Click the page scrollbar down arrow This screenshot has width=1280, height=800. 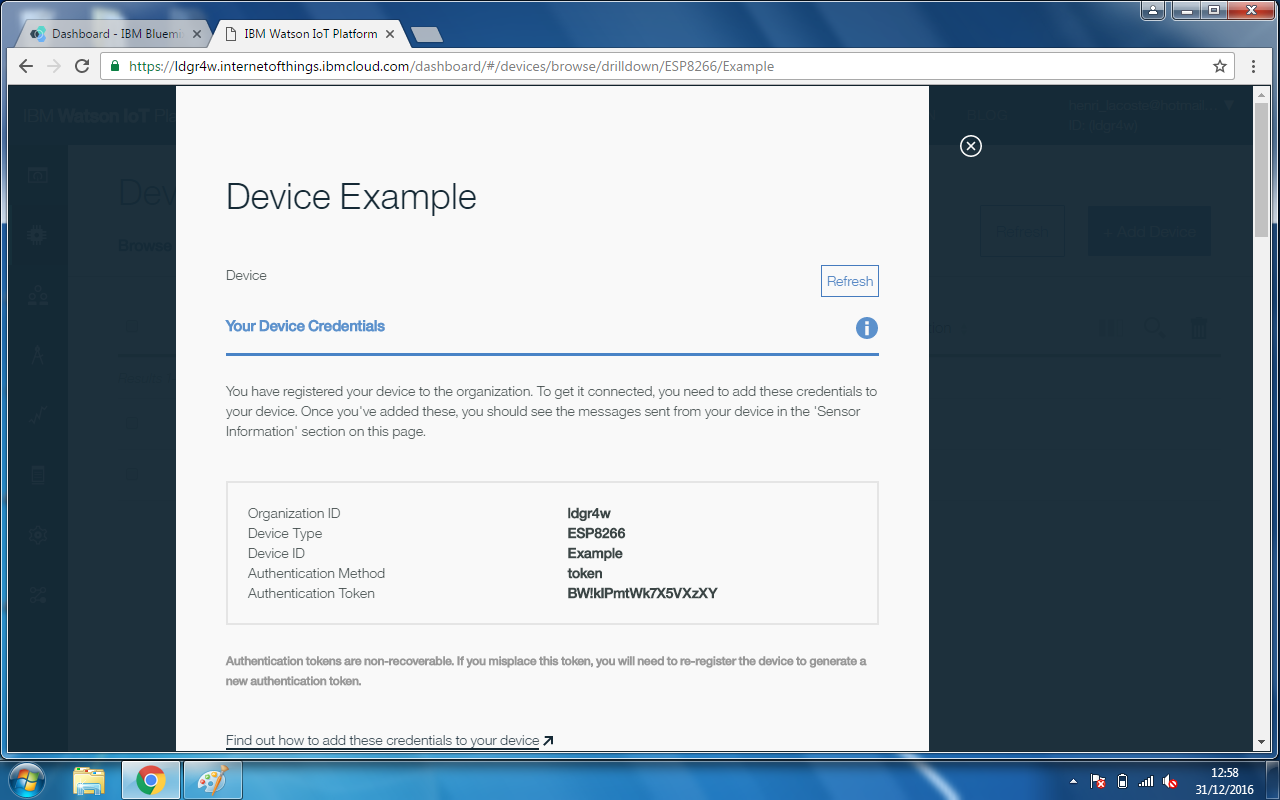(1260, 742)
